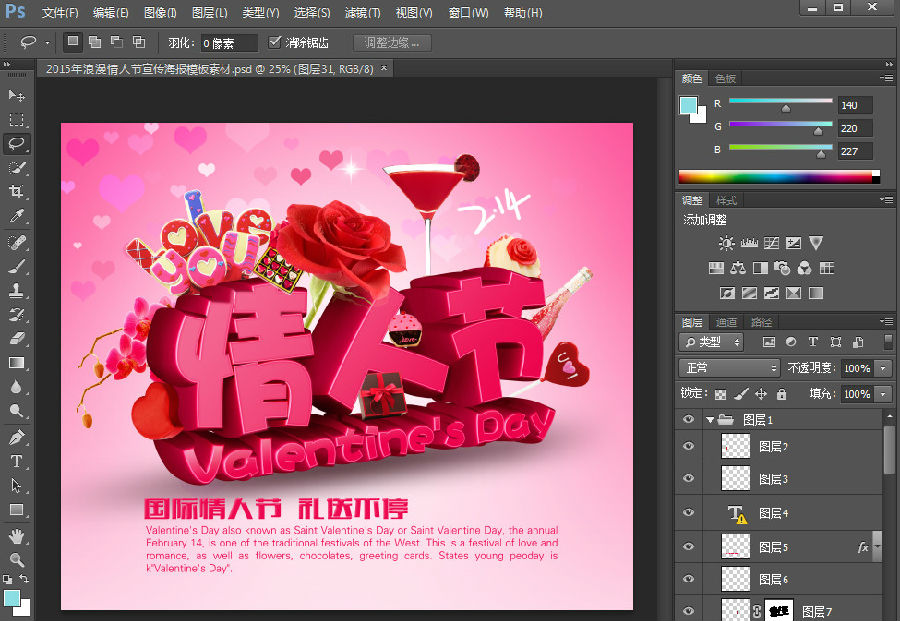900x621 pixels.
Task: Open the 正常 blend mode dropdown
Action: point(728,368)
